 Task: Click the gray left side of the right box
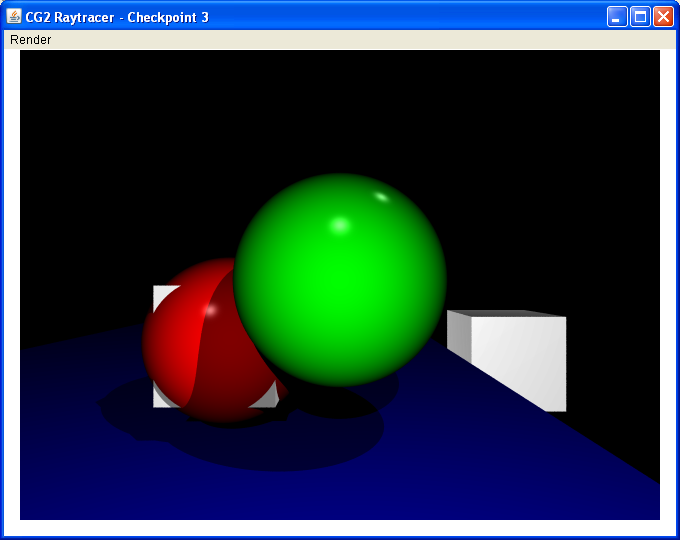click(x=458, y=337)
